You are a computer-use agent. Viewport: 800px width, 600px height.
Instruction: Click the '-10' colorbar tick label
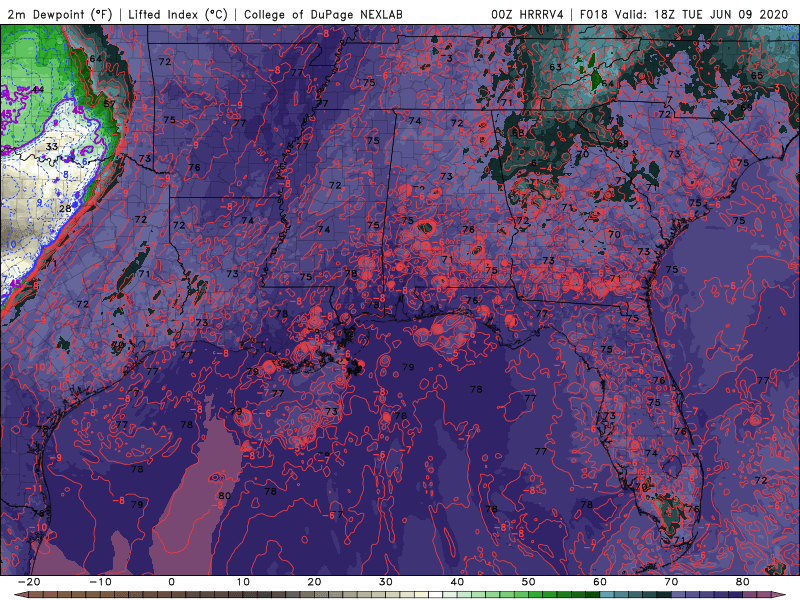pos(100,582)
